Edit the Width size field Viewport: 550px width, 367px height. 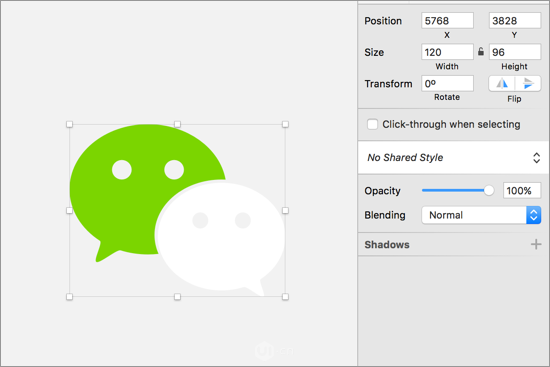coord(447,52)
